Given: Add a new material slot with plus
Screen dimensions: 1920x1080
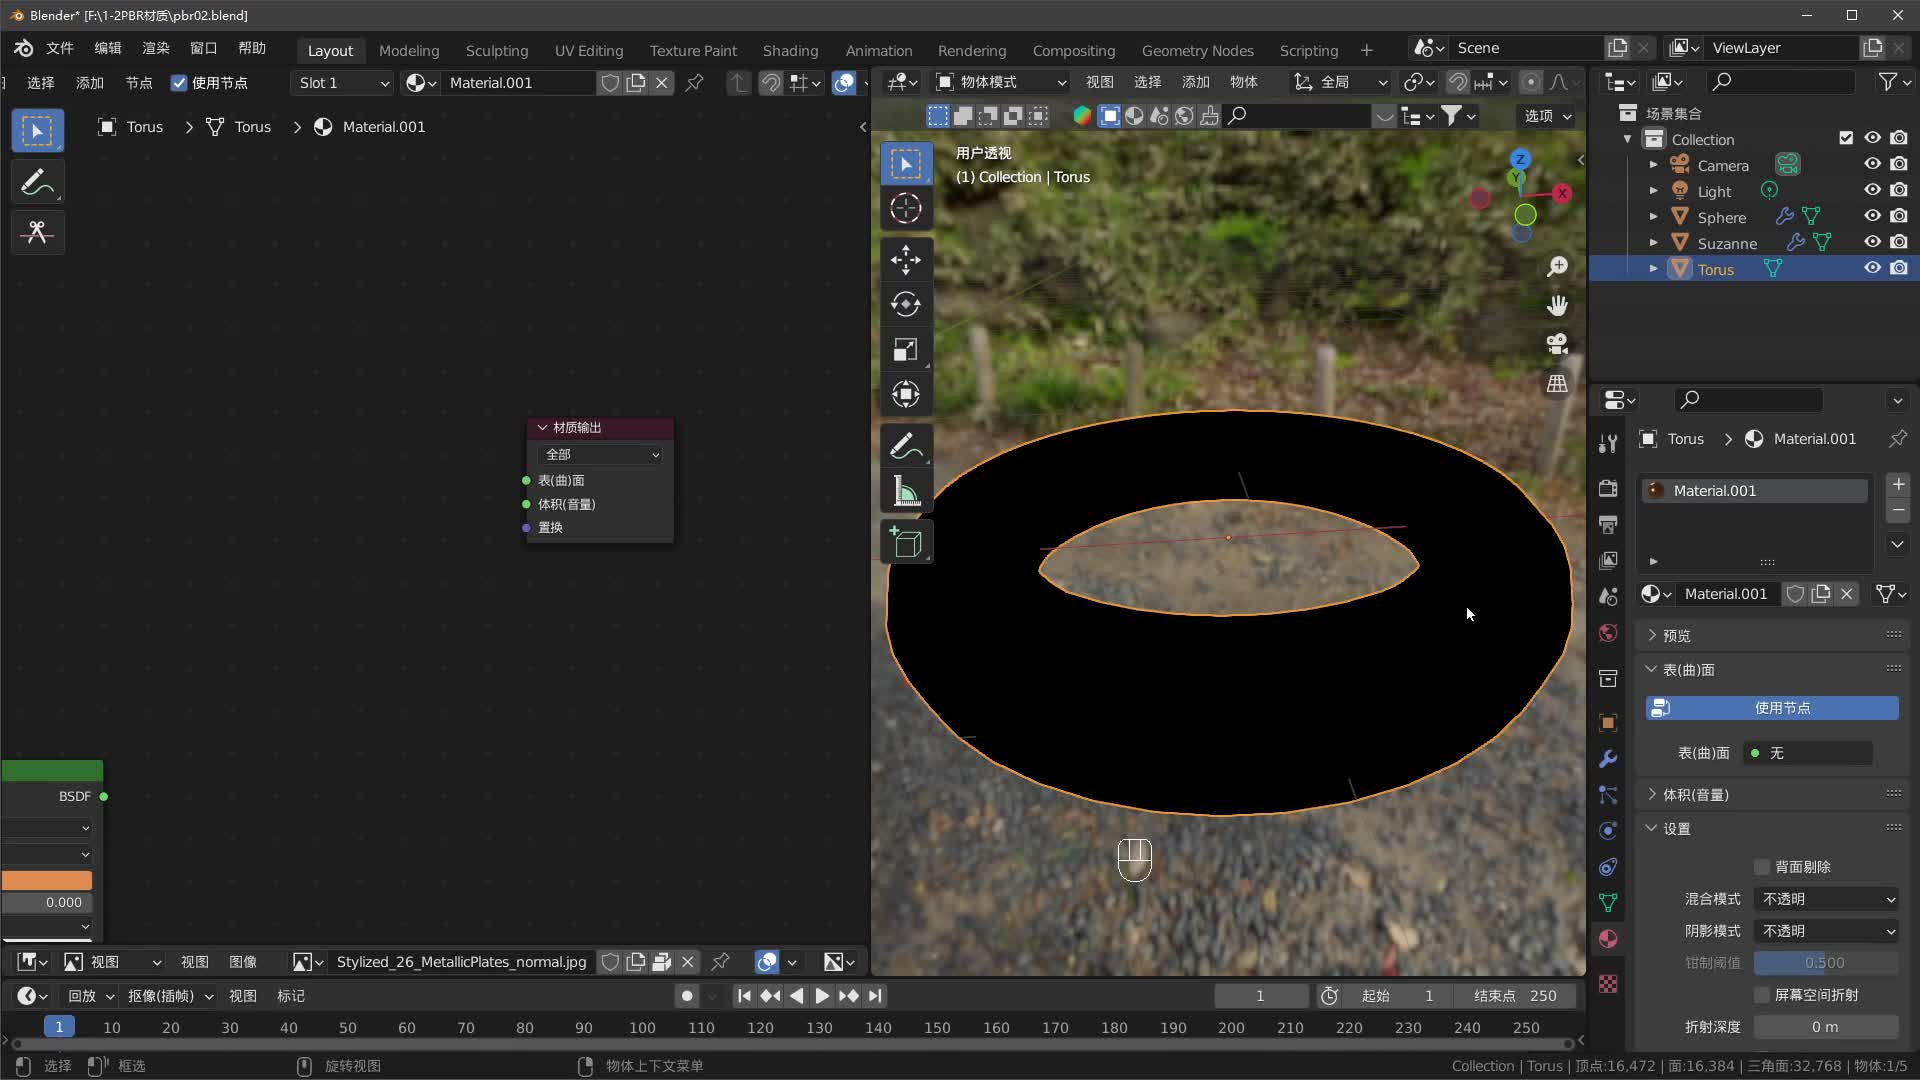Looking at the screenshot, I should point(1898,485).
